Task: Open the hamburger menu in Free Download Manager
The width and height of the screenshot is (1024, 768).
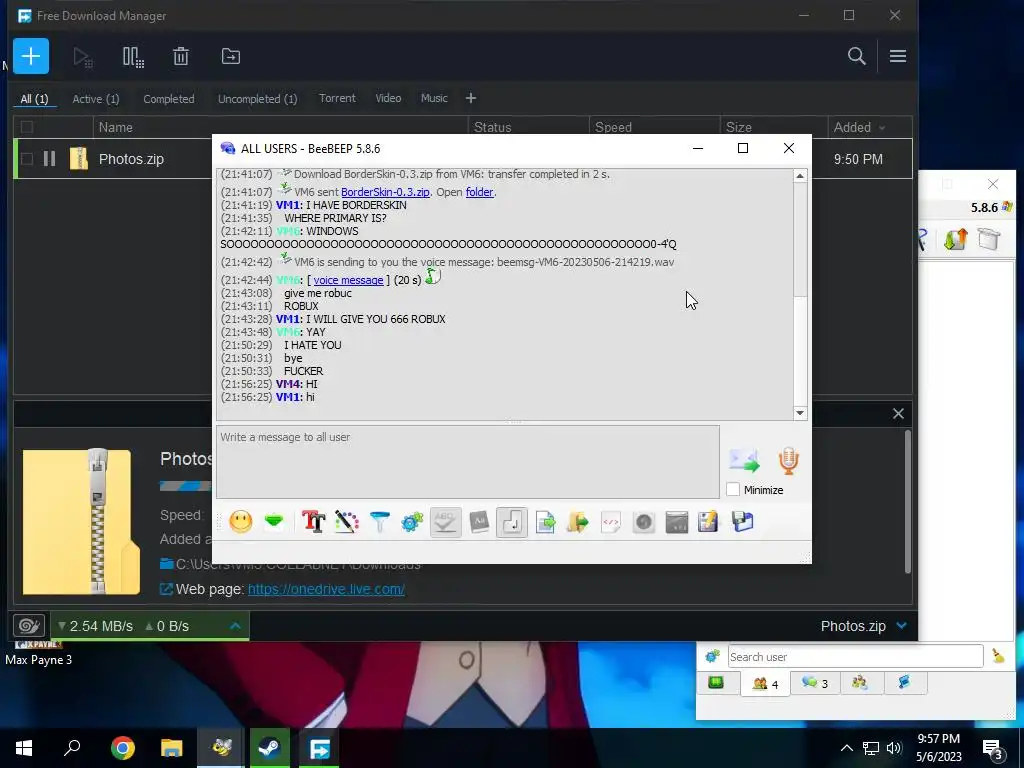Action: point(897,56)
